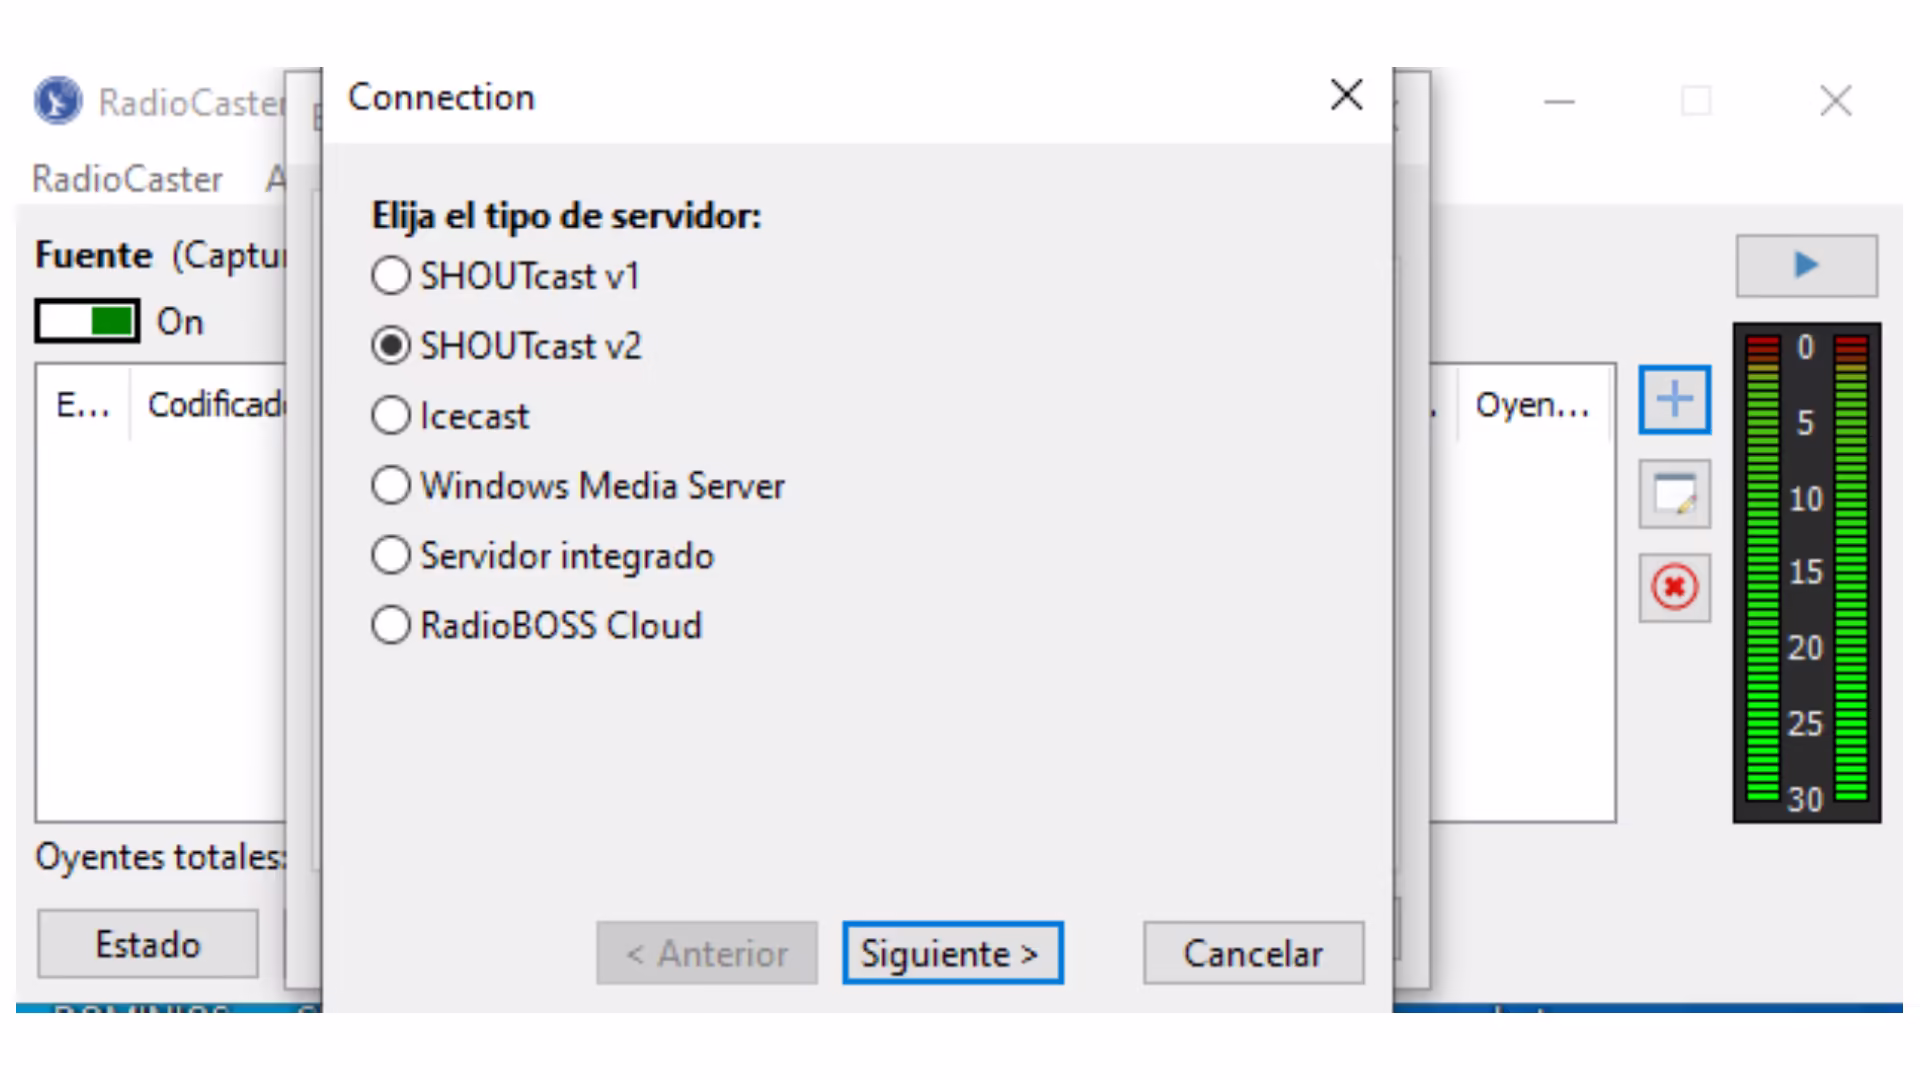Click the blue plus add encoder icon
Viewport: 1920px width, 1080px height.
pyautogui.click(x=1674, y=400)
